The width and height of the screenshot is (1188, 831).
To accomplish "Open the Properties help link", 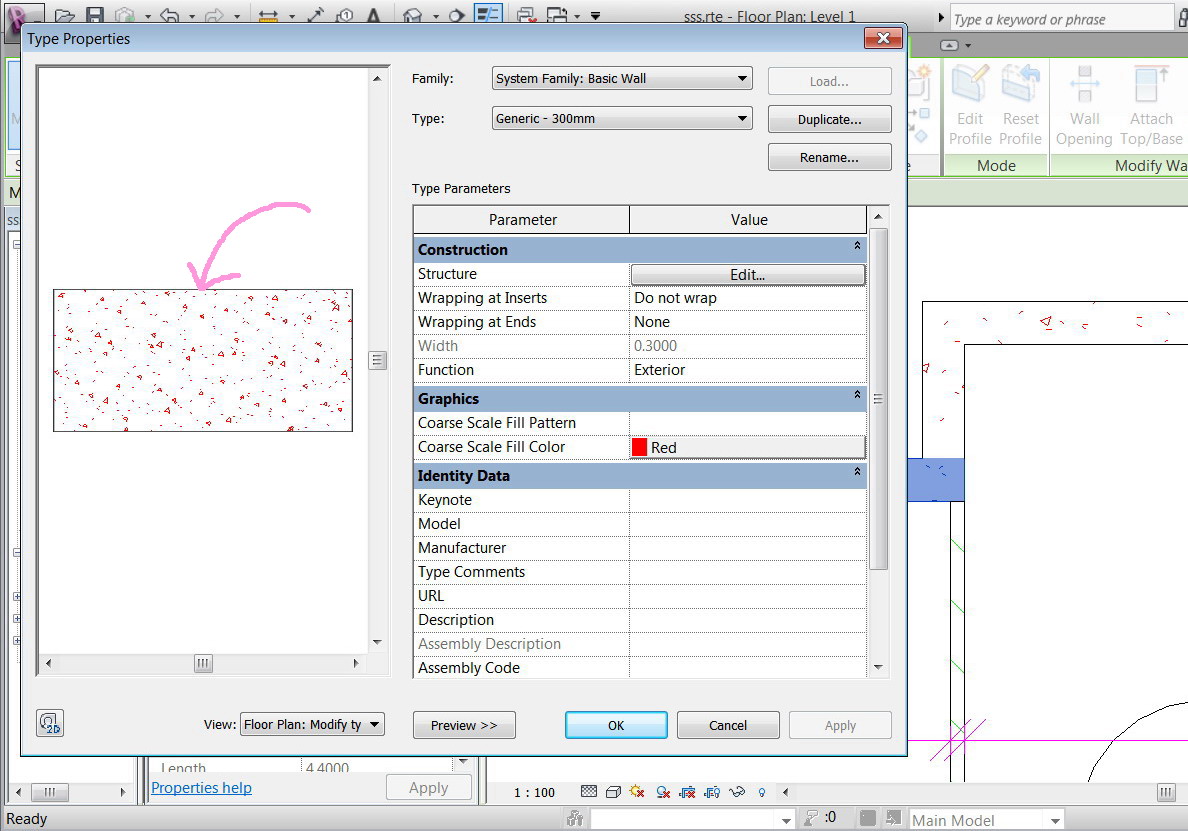I will [x=201, y=788].
